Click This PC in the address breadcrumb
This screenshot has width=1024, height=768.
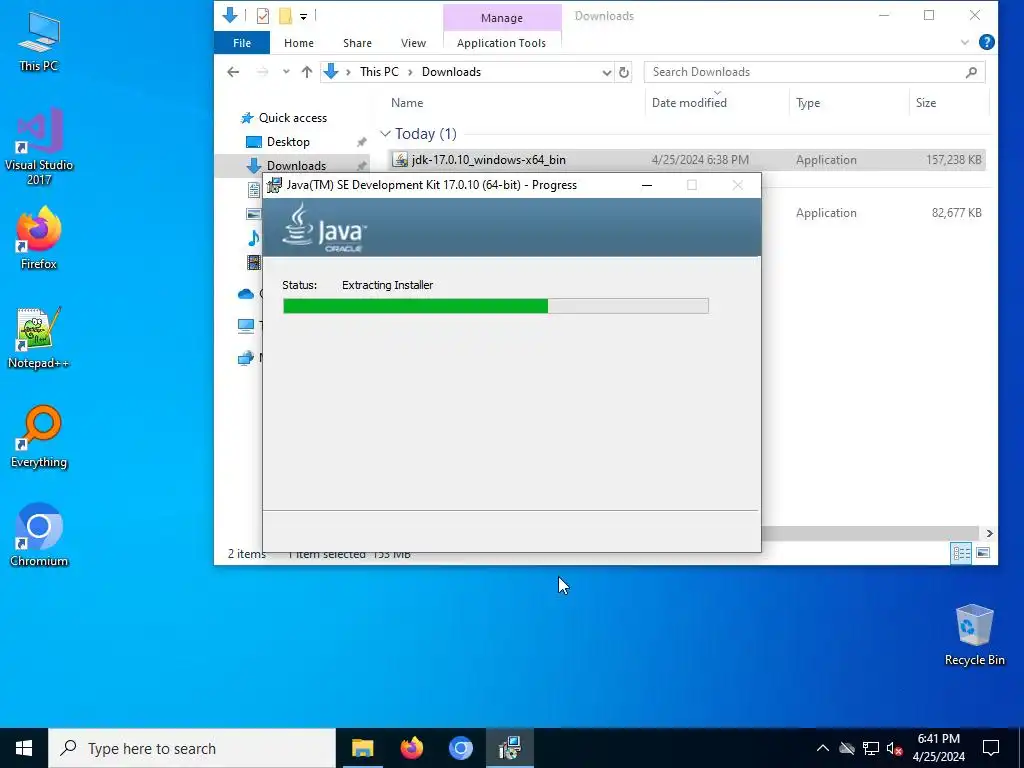pos(379,72)
